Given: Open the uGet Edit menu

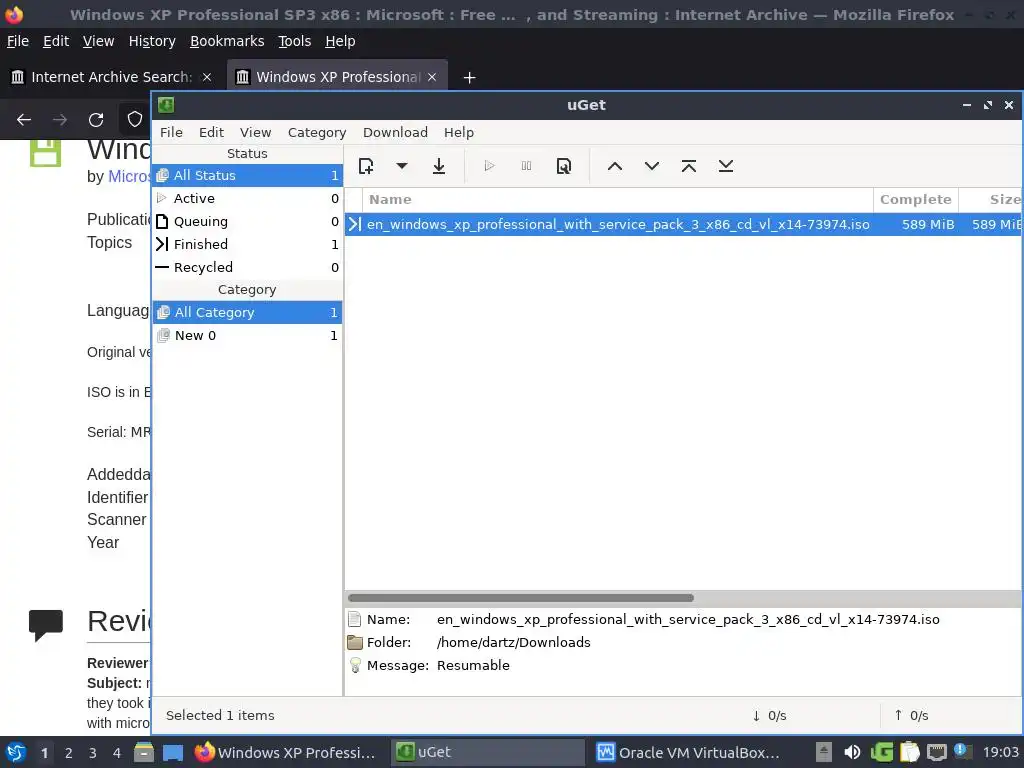Looking at the screenshot, I should [211, 133].
